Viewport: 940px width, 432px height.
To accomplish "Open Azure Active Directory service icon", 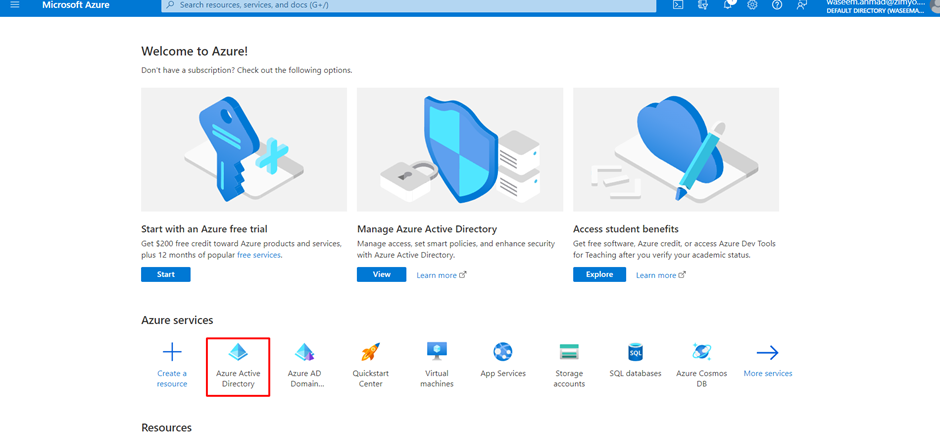I will [238, 352].
